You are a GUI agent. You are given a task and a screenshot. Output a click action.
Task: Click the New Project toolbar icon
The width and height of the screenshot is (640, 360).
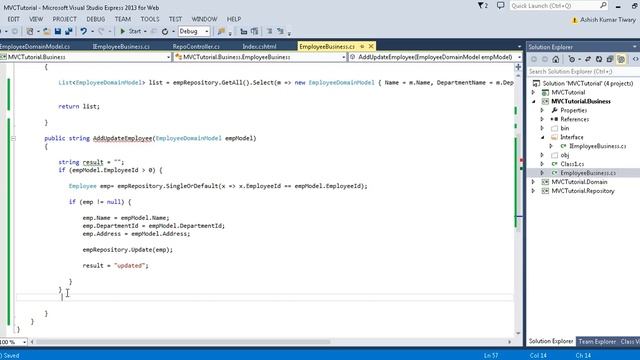[30, 31]
